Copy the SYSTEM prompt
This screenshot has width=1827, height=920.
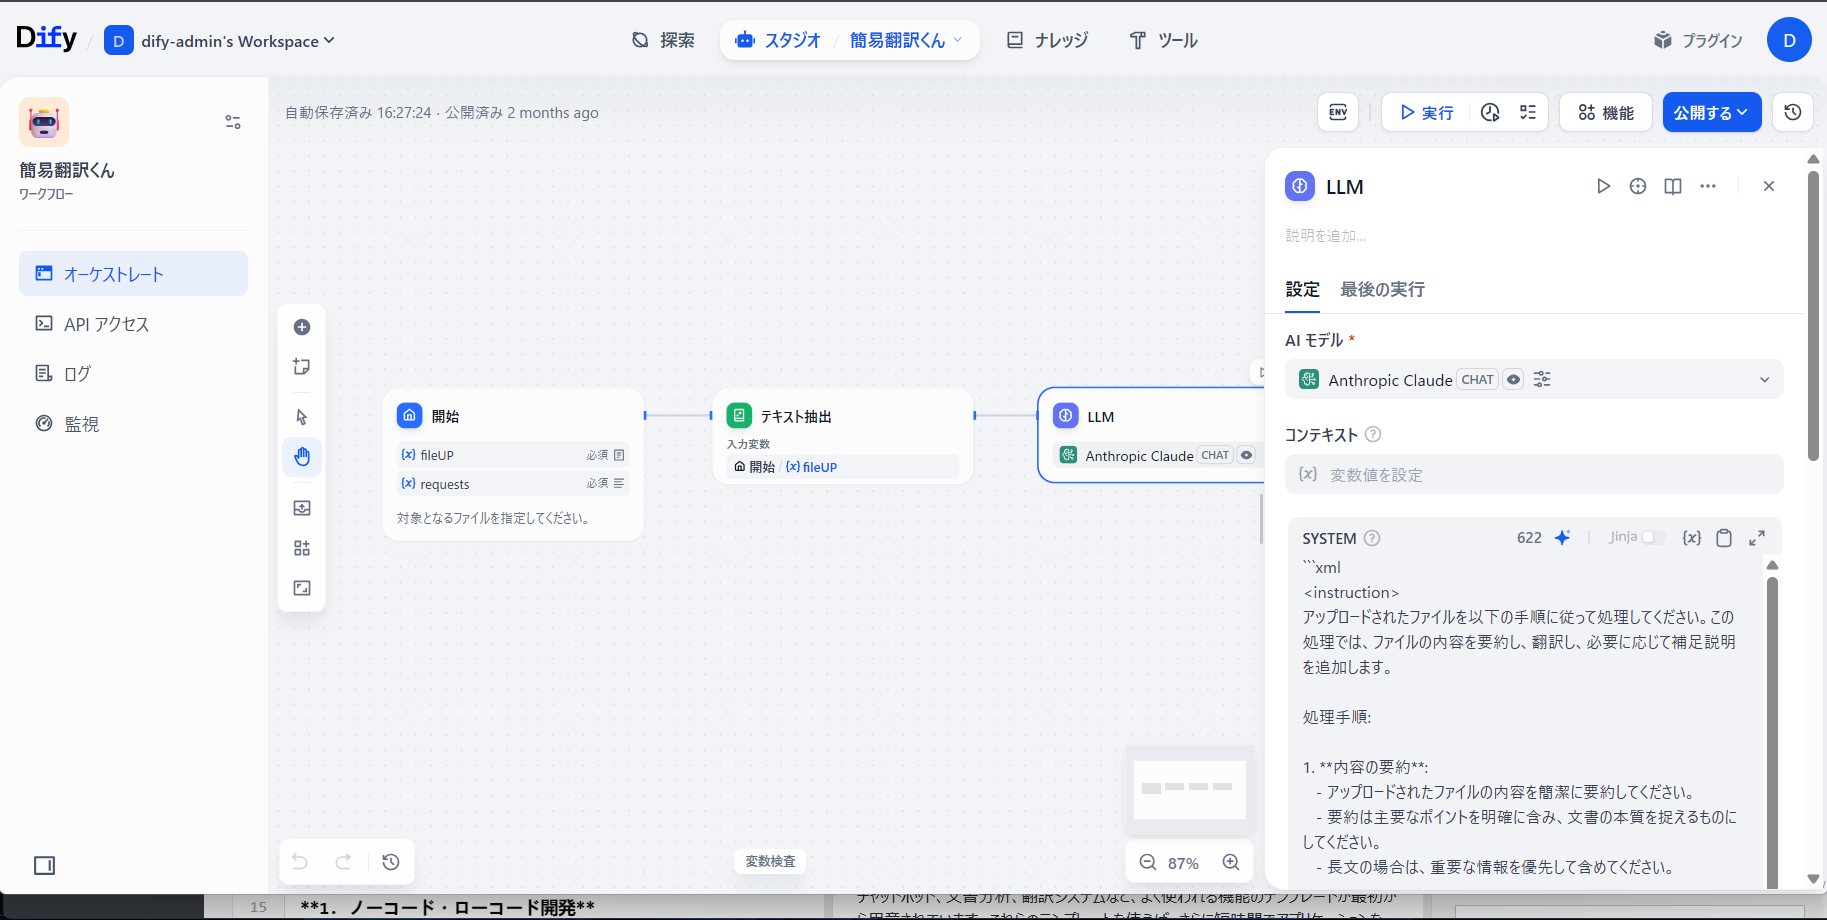coord(1724,538)
